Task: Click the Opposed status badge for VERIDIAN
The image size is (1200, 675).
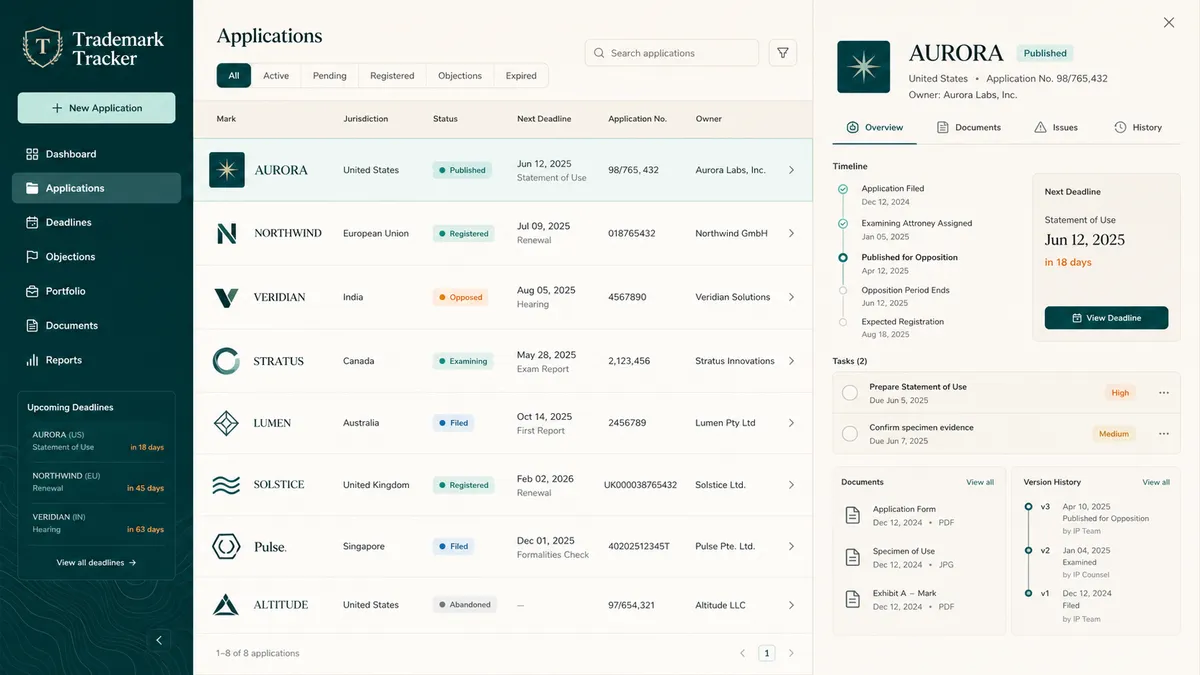Action: (461, 297)
